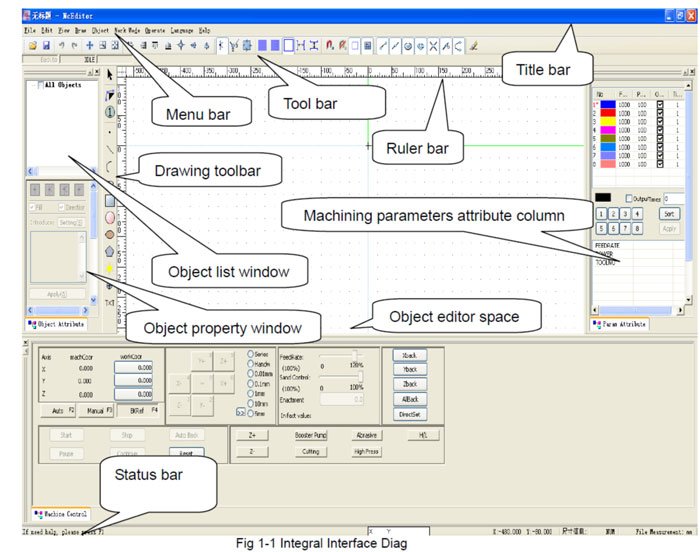
Task: Click the >> expand button beside jog radios
Action: pyautogui.click(x=240, y=413)
